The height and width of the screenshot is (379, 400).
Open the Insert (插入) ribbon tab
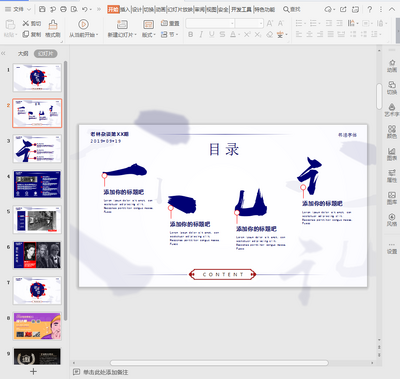coord(125,9)
